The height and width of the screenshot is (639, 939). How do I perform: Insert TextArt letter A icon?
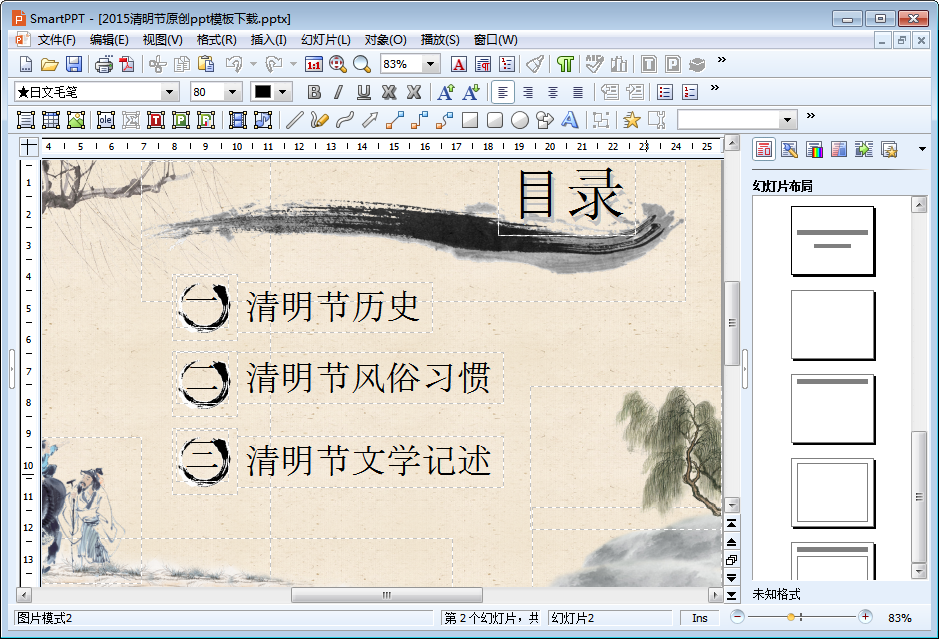570,120
